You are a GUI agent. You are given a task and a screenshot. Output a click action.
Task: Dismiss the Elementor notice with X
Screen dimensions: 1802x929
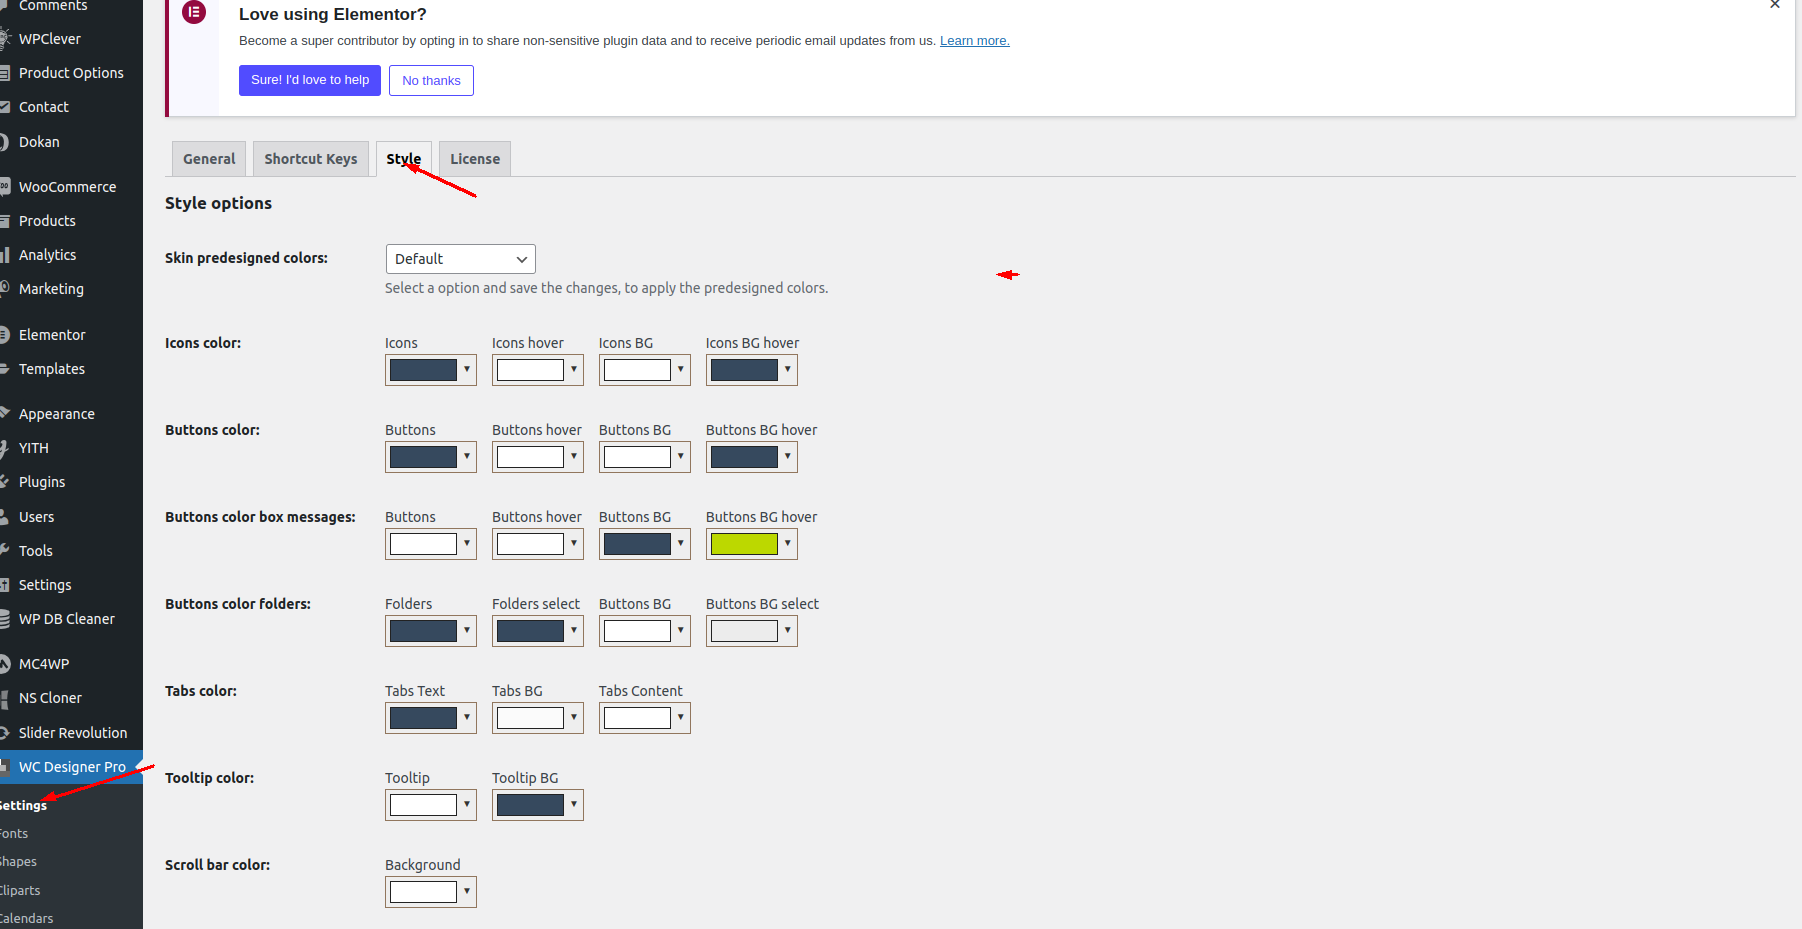pyautogui.click(x=1775, y=4)
